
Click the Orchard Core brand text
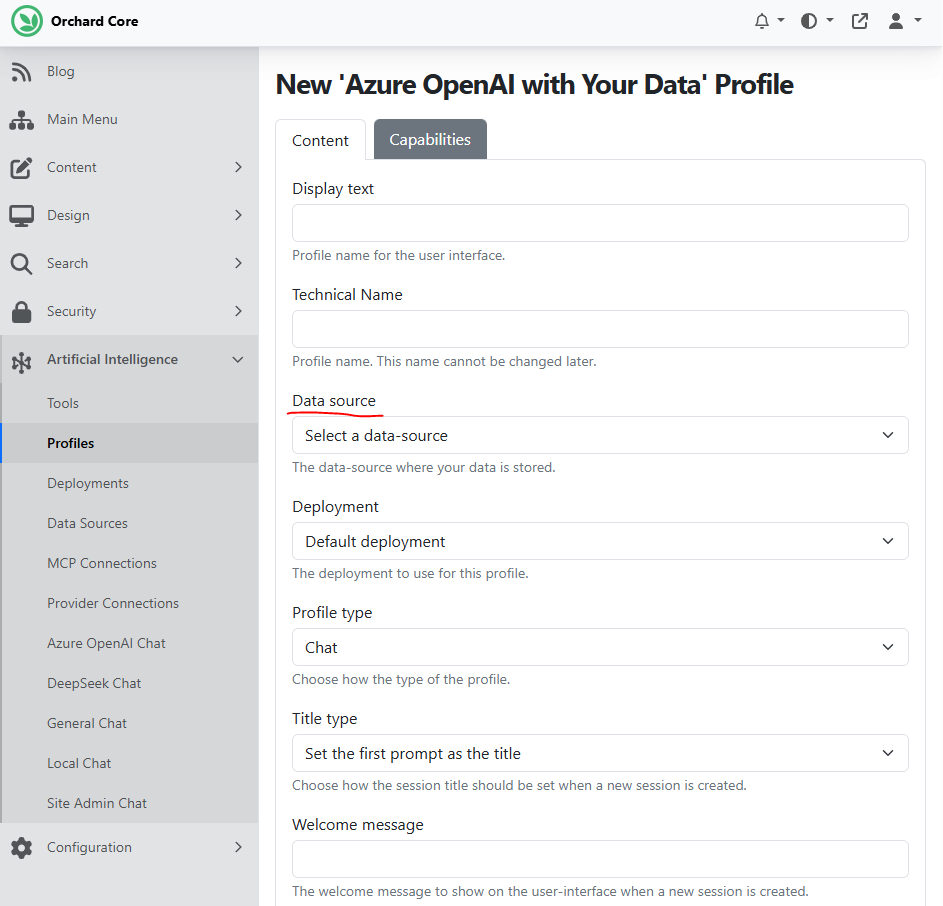[94, 21]
